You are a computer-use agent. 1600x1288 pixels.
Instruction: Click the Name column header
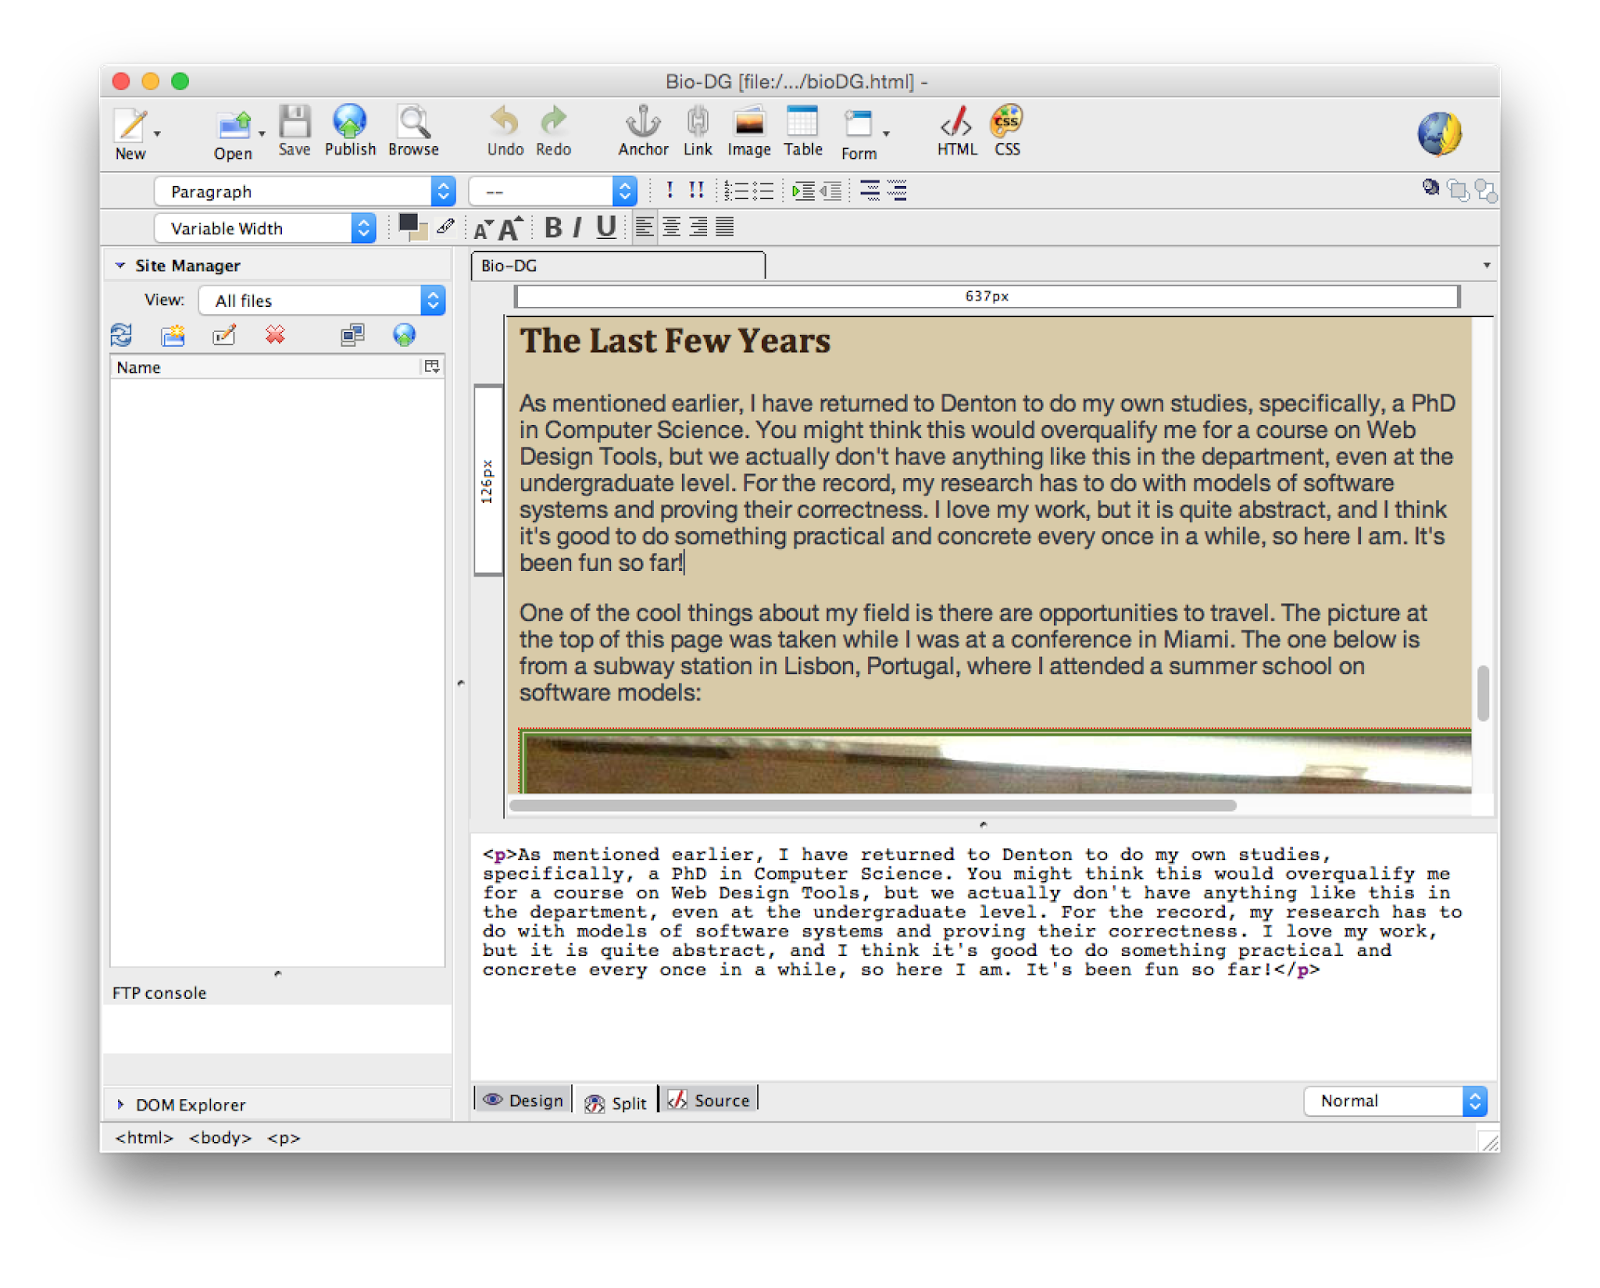pos(265,367)
